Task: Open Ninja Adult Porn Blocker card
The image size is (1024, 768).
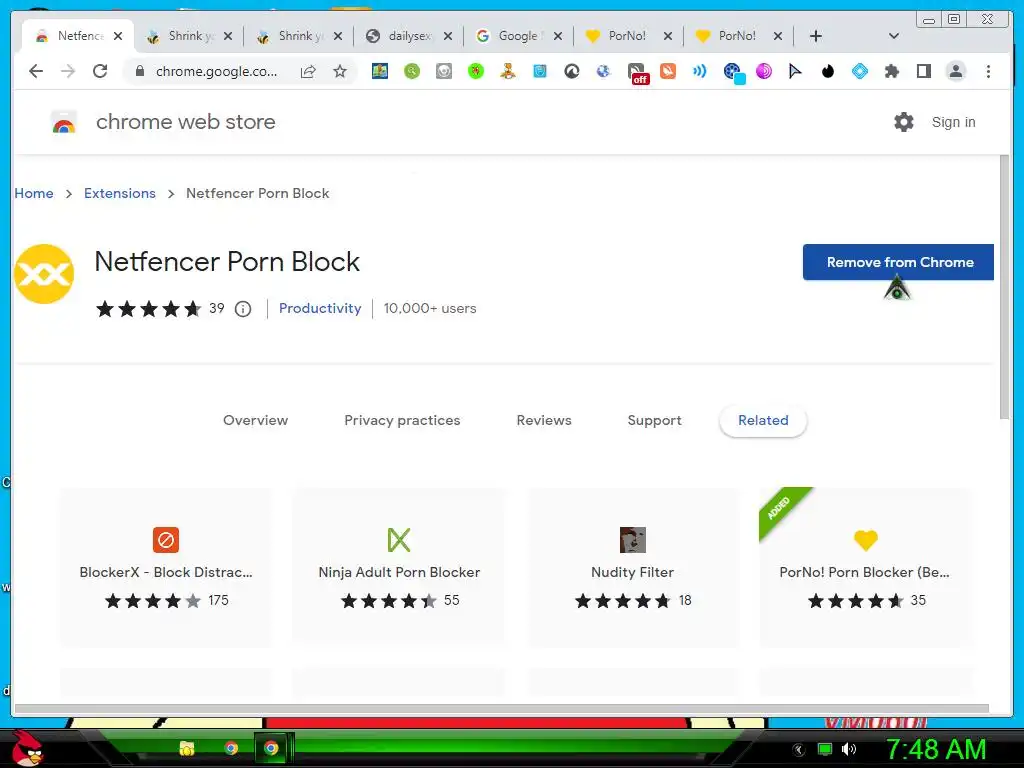Action: point(399,568)
